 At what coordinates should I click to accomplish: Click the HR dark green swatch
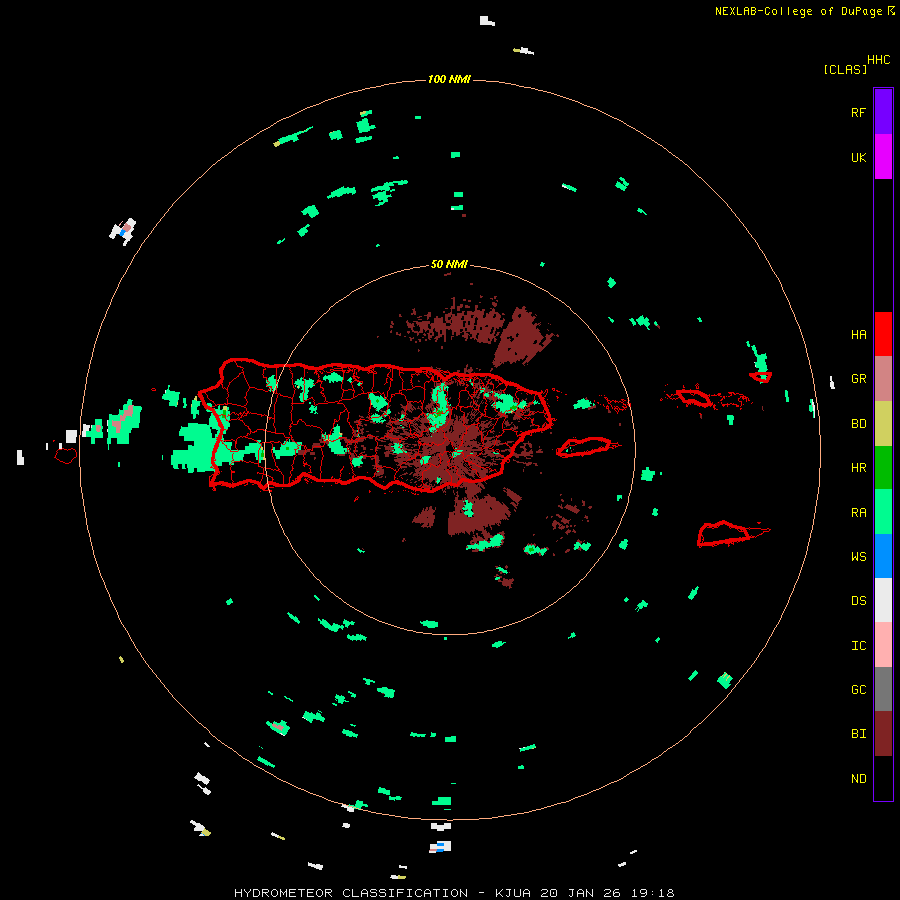pos(883,468)
